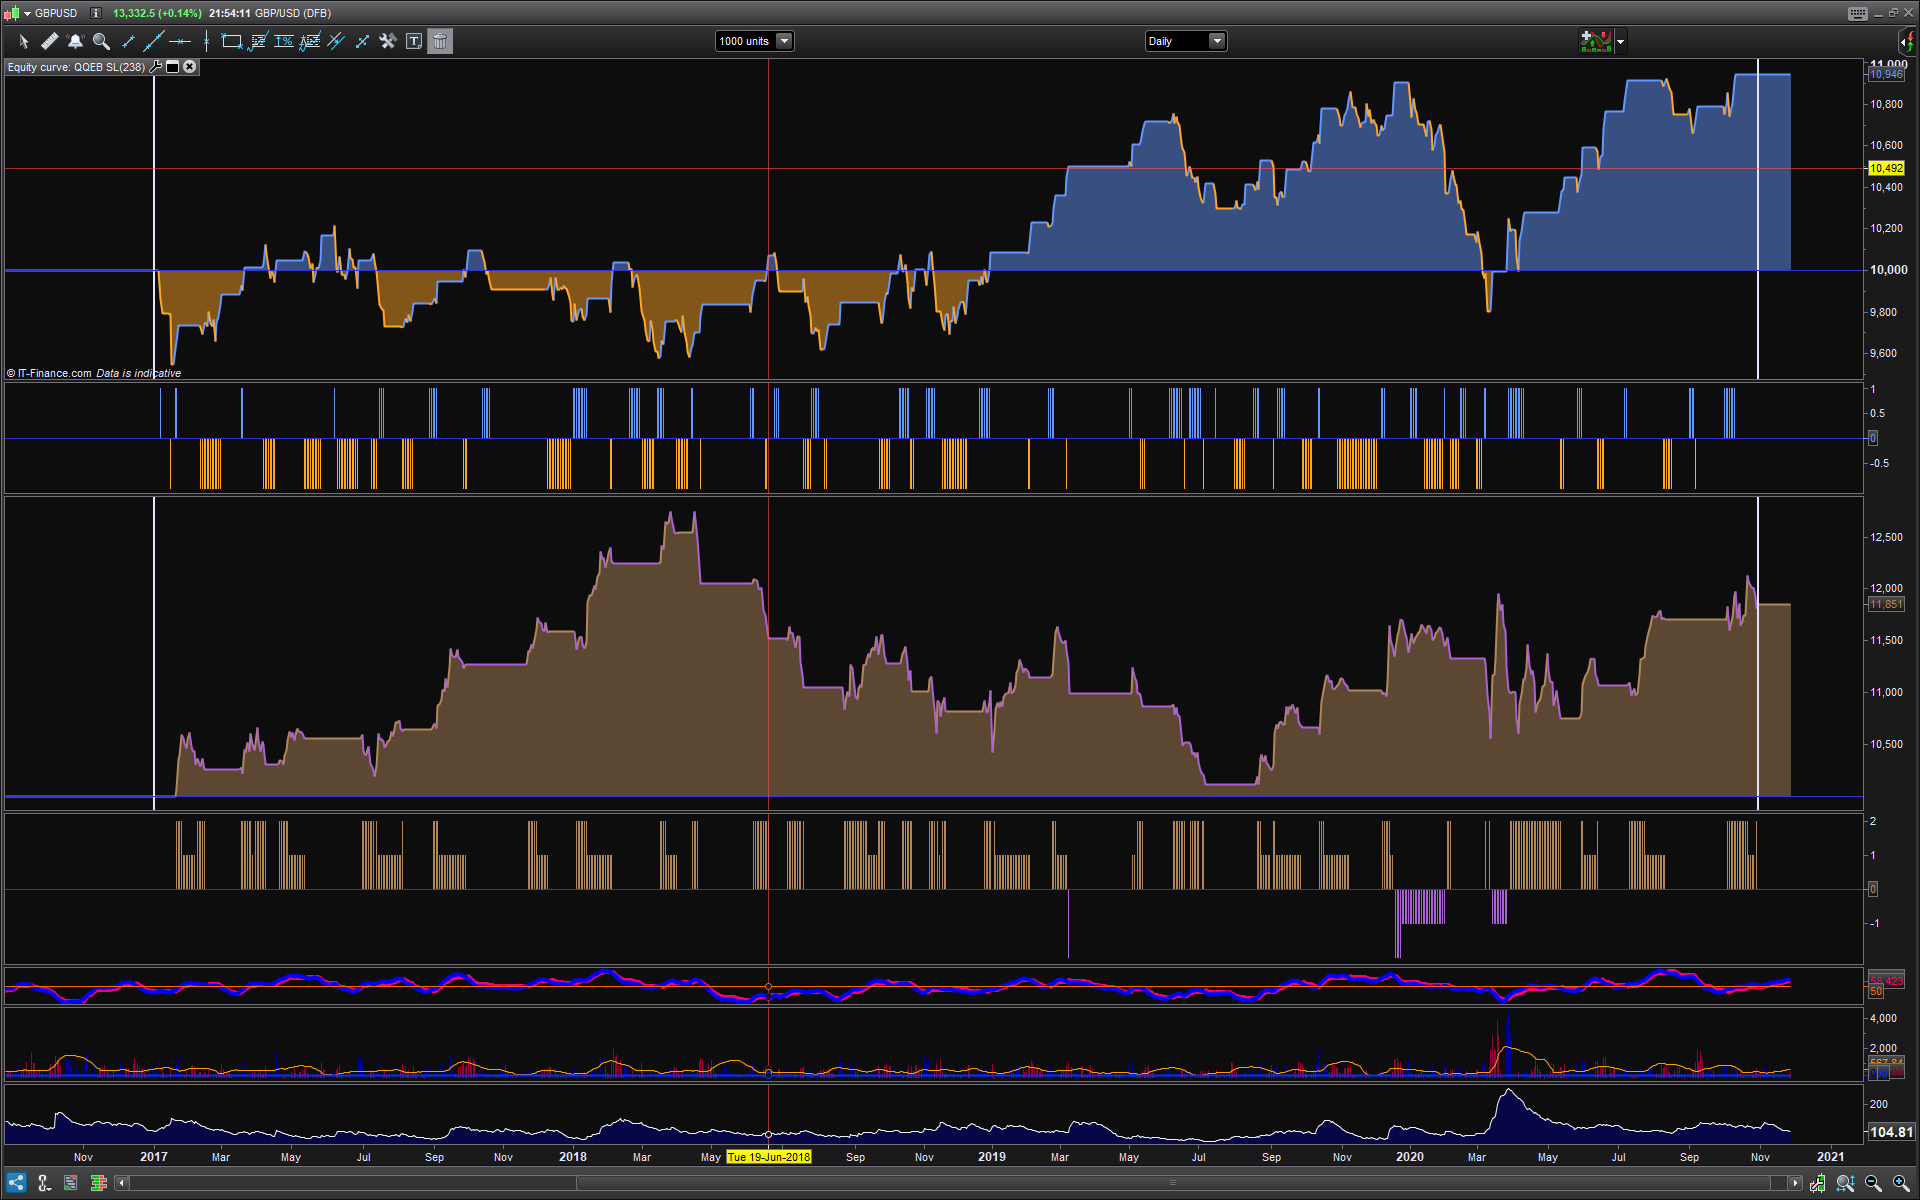Click the zoom in magnifier at bottom right
The image size is (1922, 1200).
pyautogui.click(x=1901, y=1184)
